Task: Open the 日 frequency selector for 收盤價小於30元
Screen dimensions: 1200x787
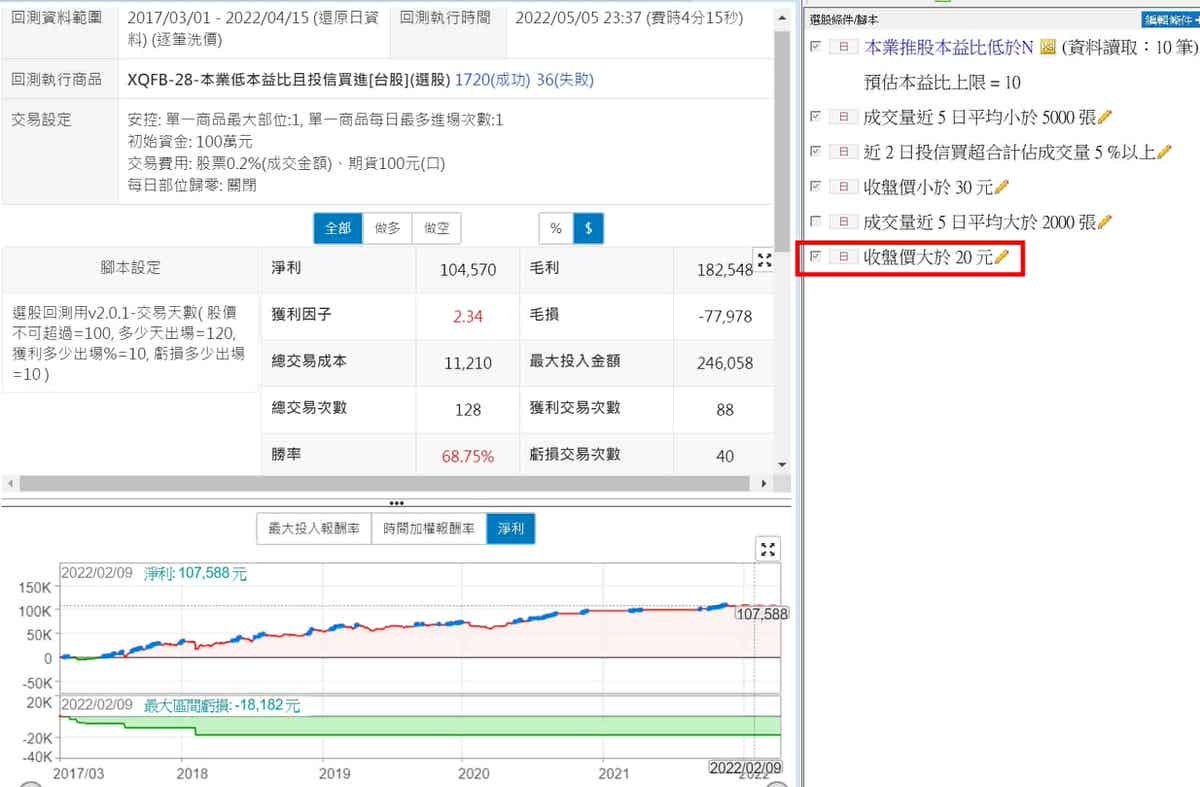Action: click(843, 187)
